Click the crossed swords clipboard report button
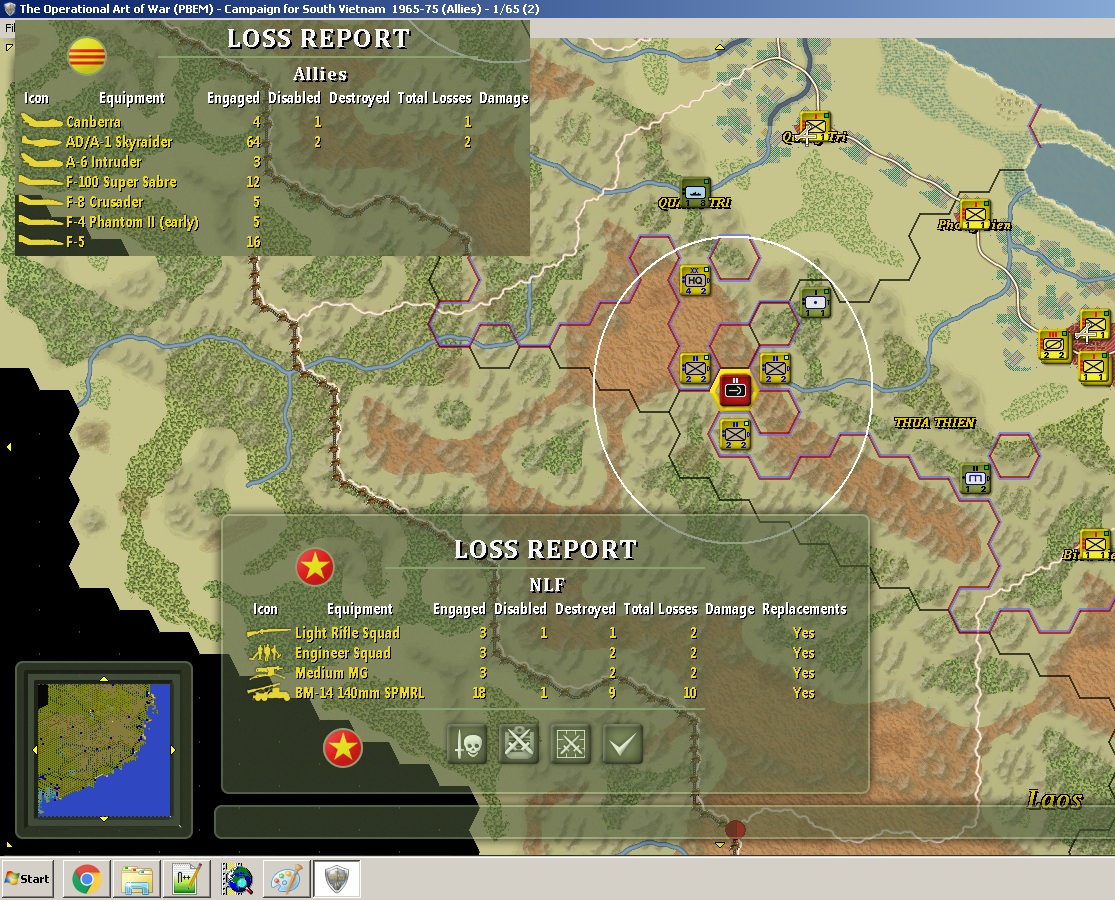 [518, 744]
